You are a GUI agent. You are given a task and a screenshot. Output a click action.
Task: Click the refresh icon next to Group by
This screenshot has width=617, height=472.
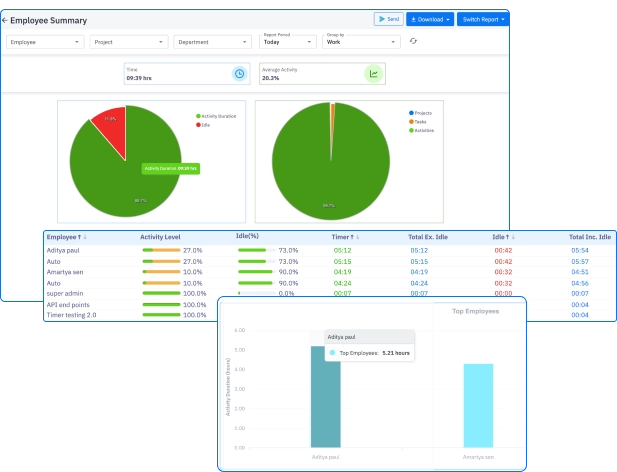[x=414, y=42]
